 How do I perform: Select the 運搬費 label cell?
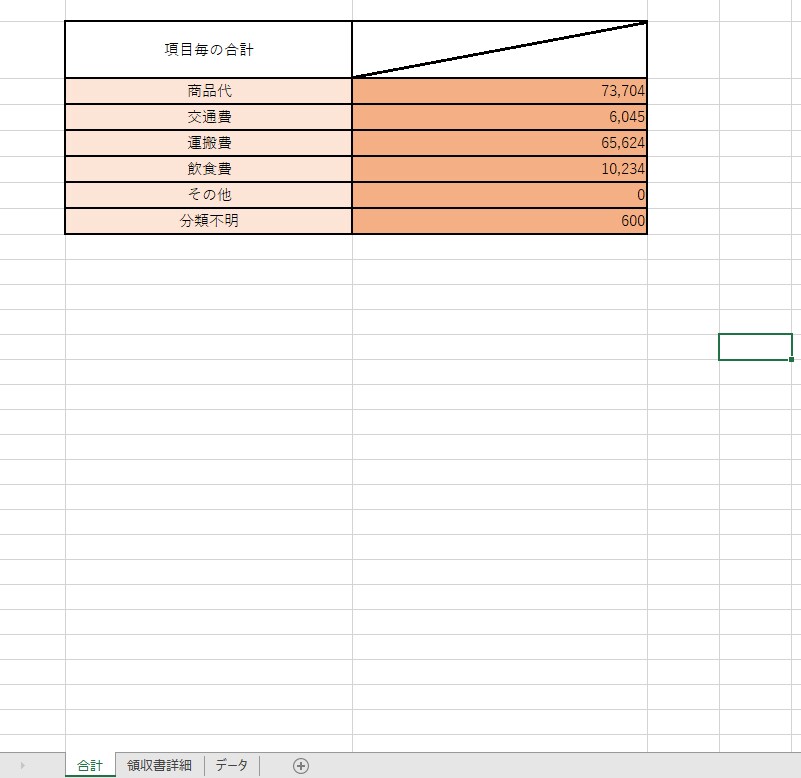coord(208,143)
